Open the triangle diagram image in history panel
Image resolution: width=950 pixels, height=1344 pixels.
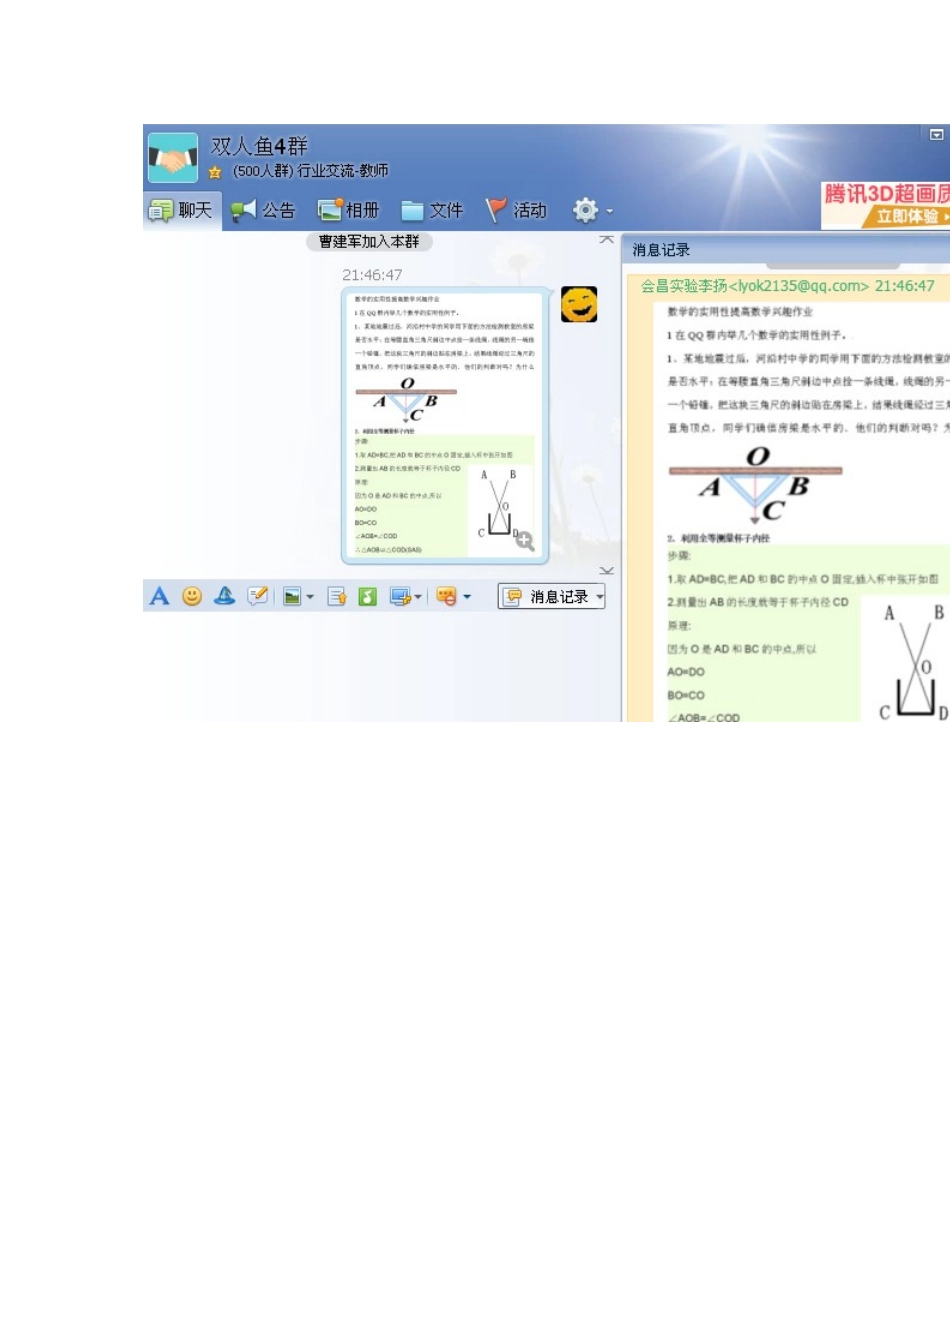click(756, 486)
